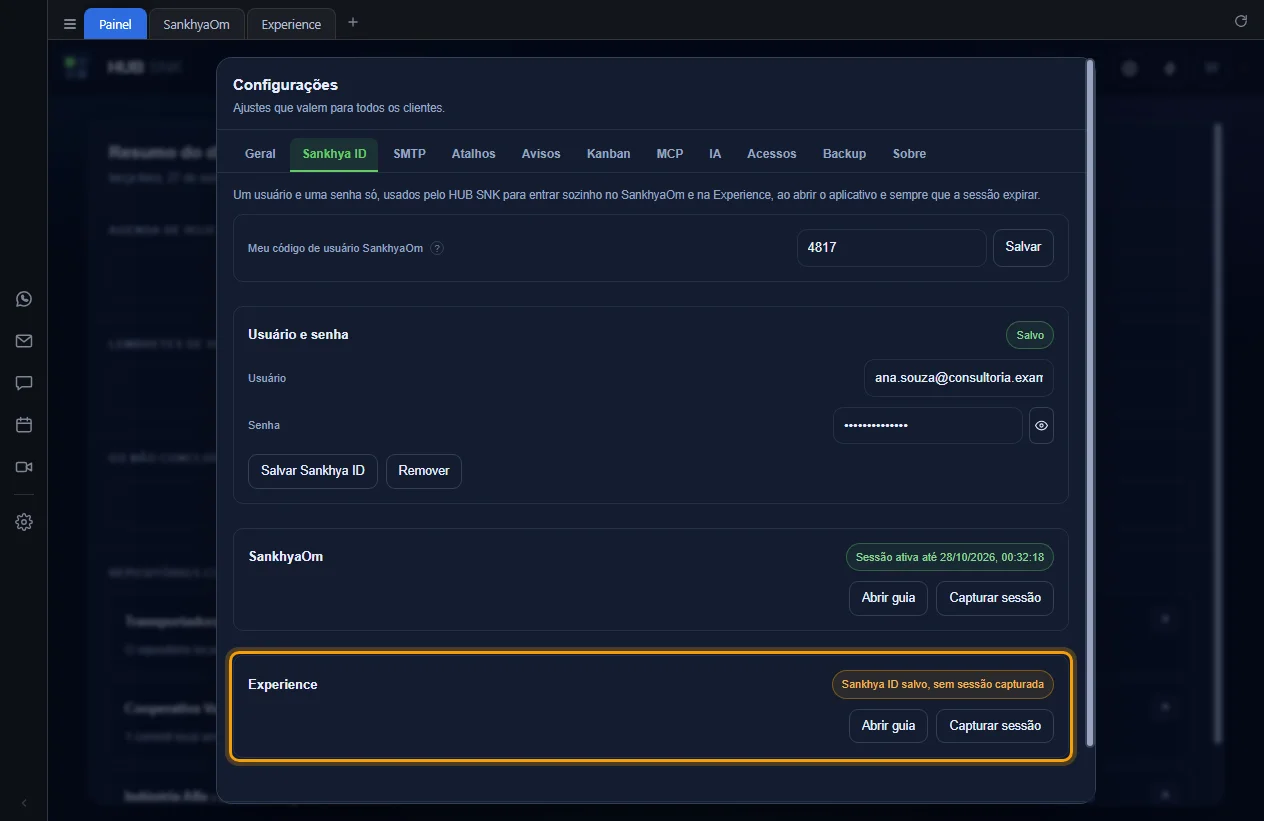The height and width of the screenshot is (821, 1264).
Task: Click the Senha password field
Action: (x=927, y=425)
